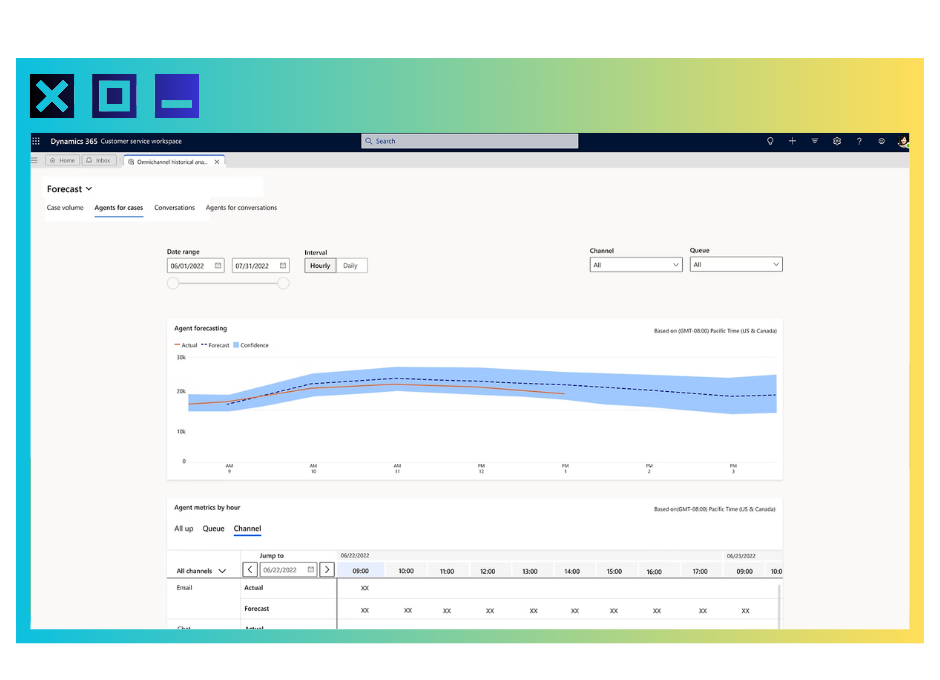Switch to Case volume tab
This screenshot has width=940, height=680.
(x=65, y=207)
